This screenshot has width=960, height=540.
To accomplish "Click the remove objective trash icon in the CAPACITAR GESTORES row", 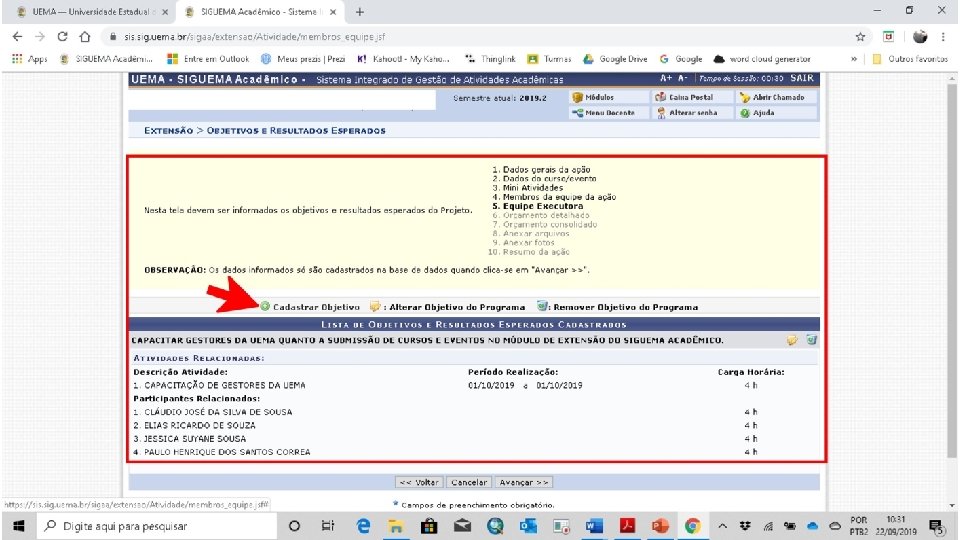I will pyautogui.click(x=811, y=340).
